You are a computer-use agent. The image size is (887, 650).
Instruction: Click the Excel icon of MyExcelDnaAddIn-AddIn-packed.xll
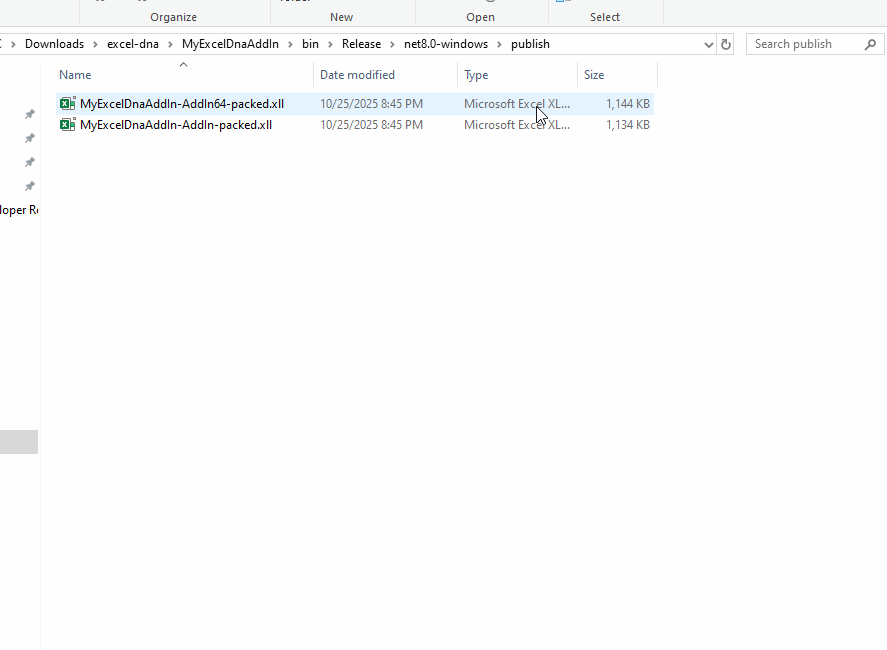click(x=67, y=125)
